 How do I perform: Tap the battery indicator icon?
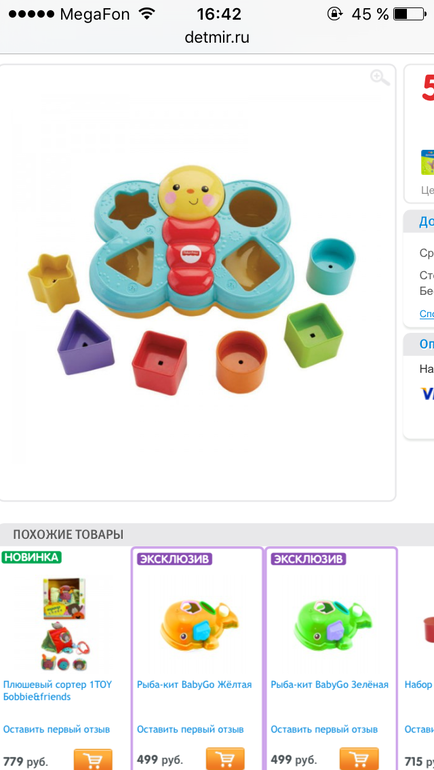409,14
